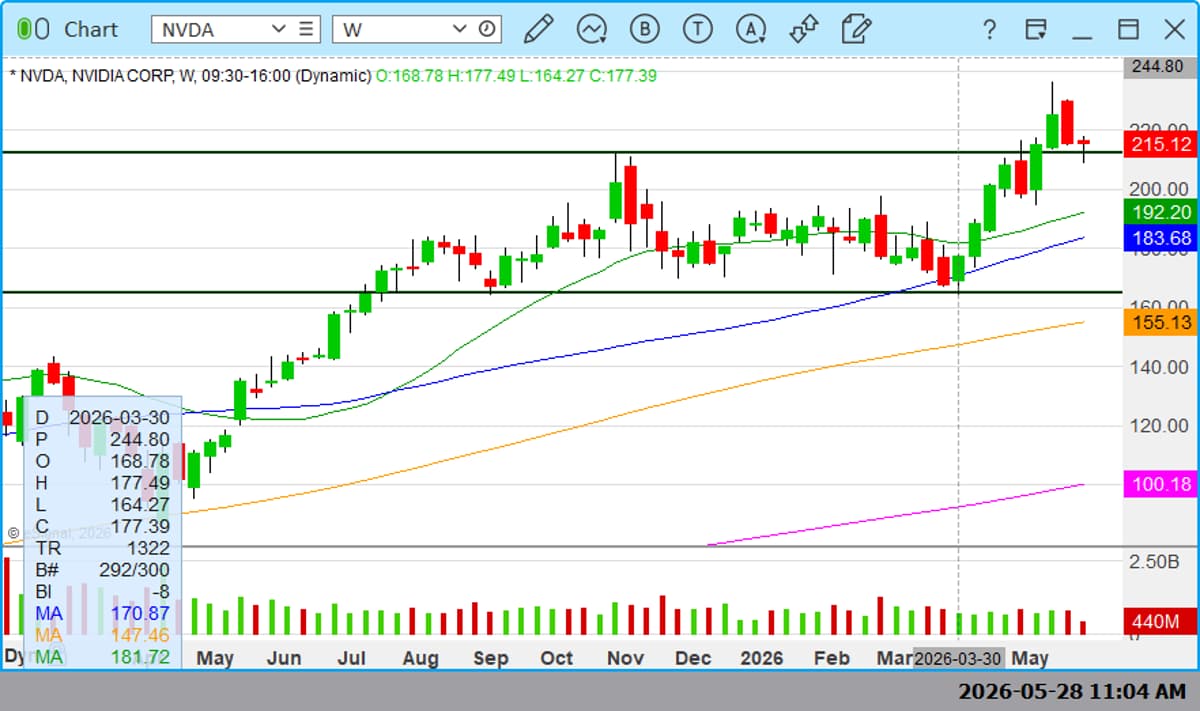The height and width of the screenshot is (711, 1200).
Task: Click the circled T toolbar icon
Action: 697,29
